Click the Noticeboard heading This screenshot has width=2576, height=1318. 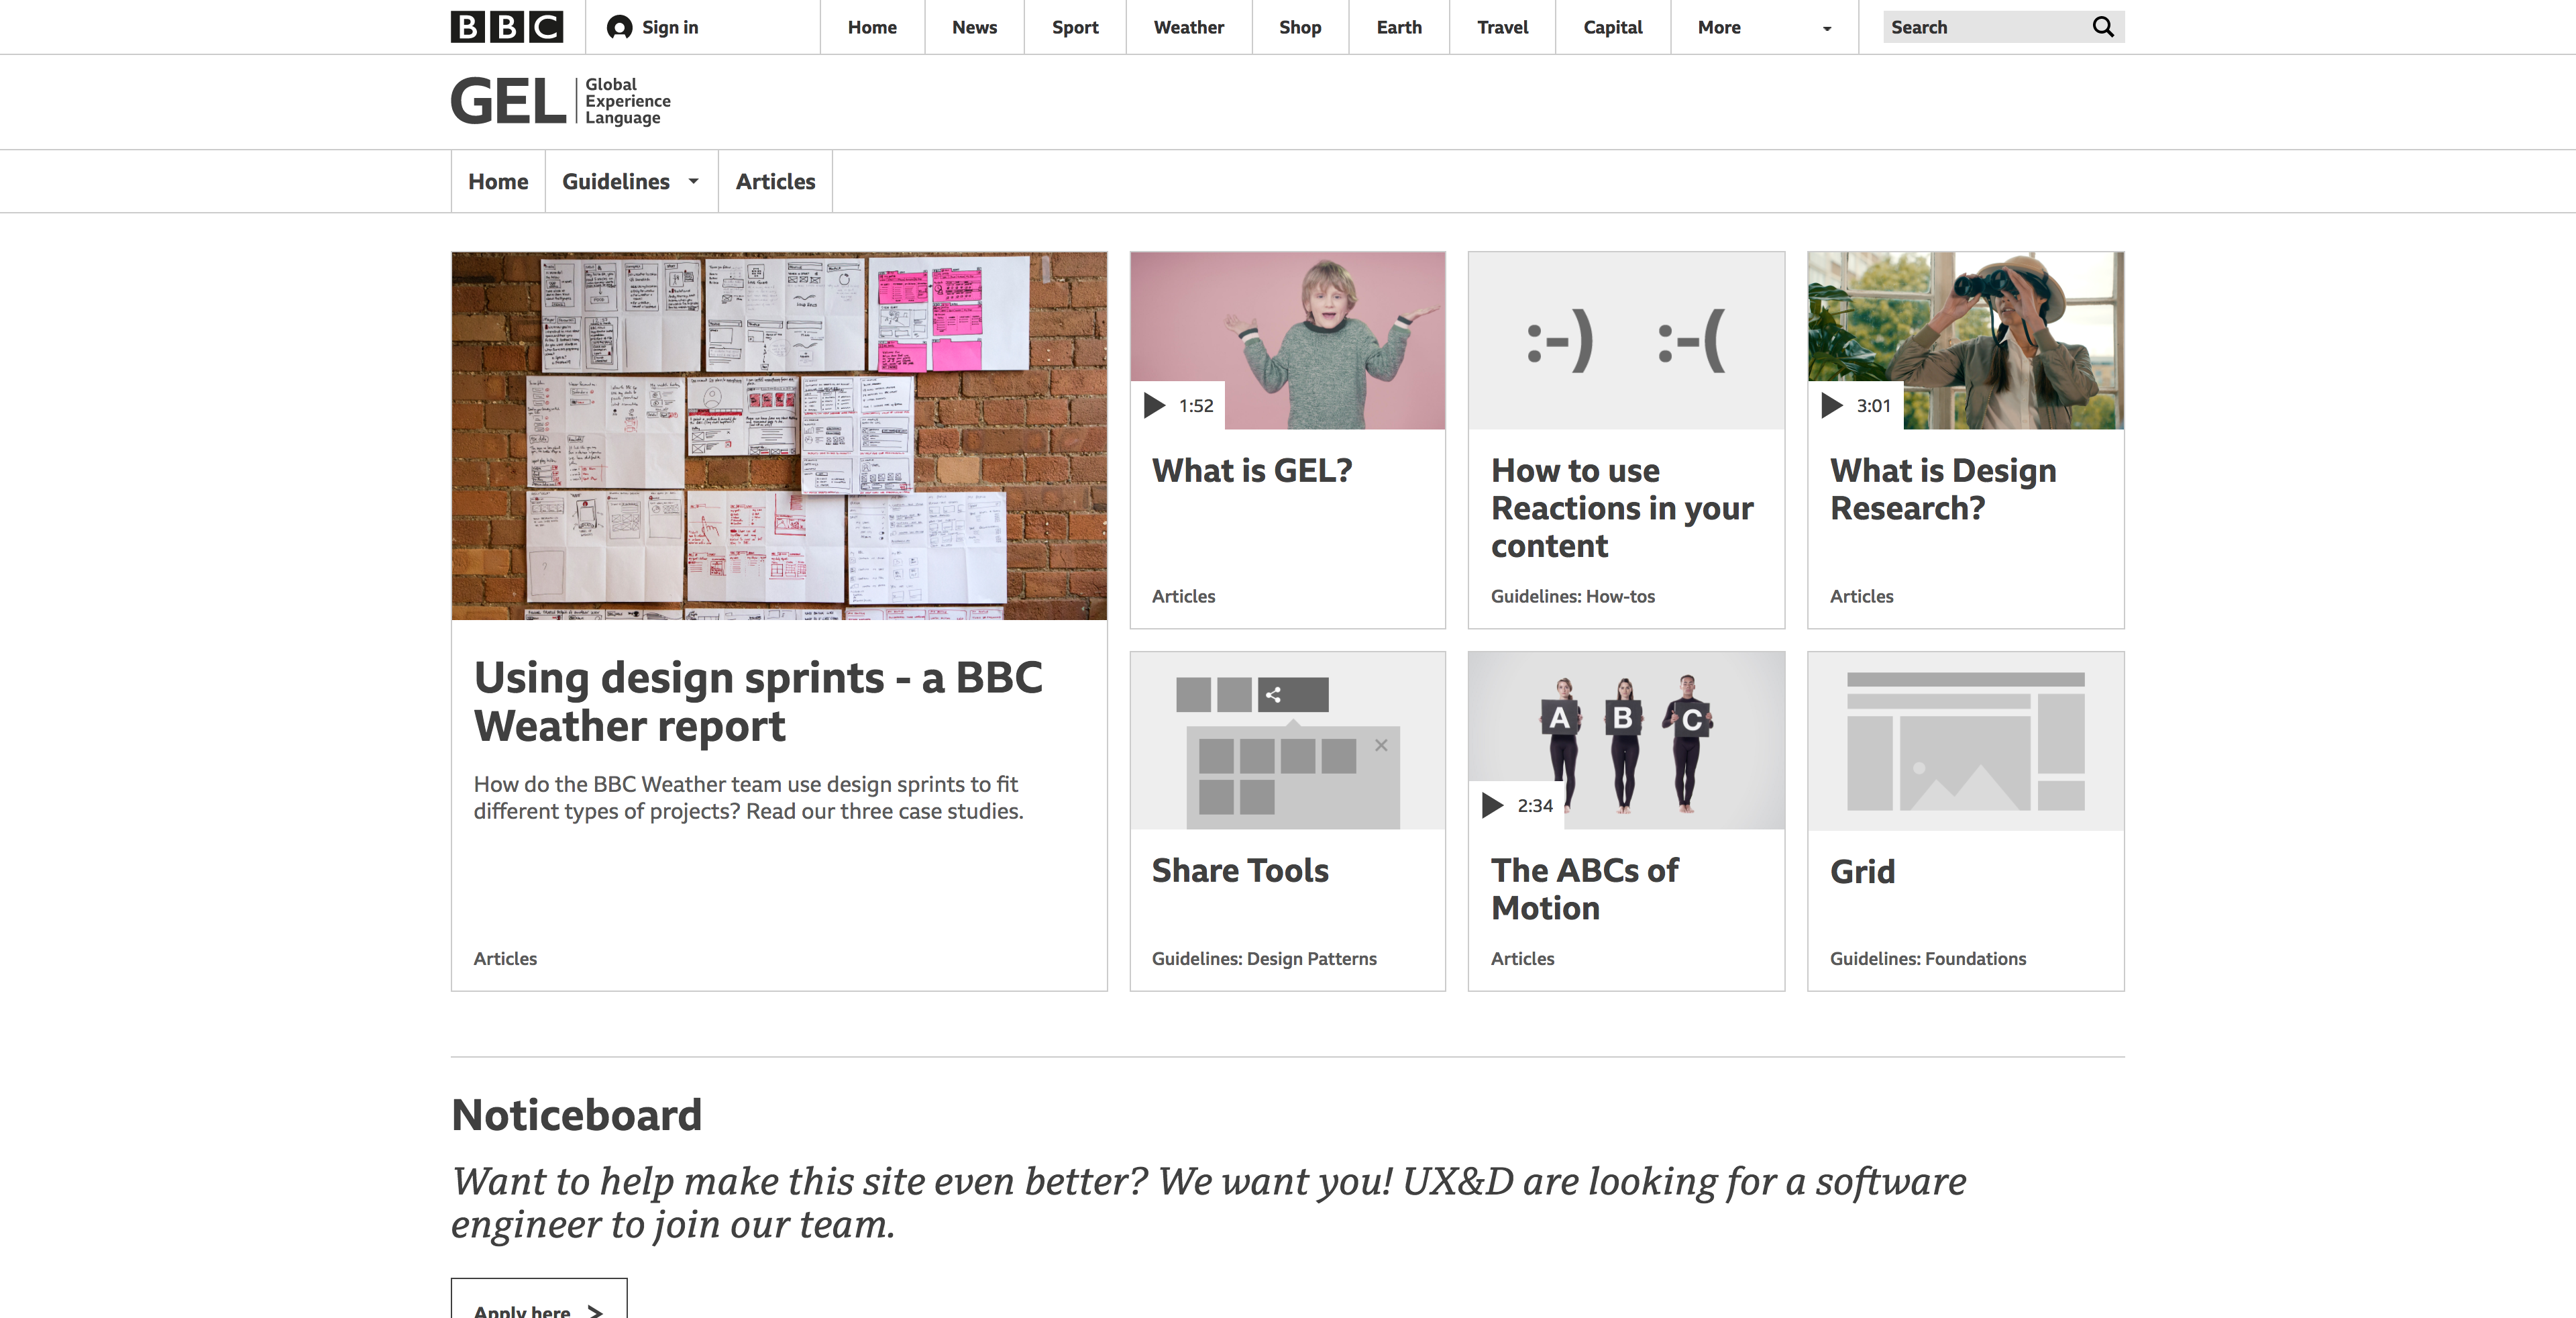(577, 1114)
